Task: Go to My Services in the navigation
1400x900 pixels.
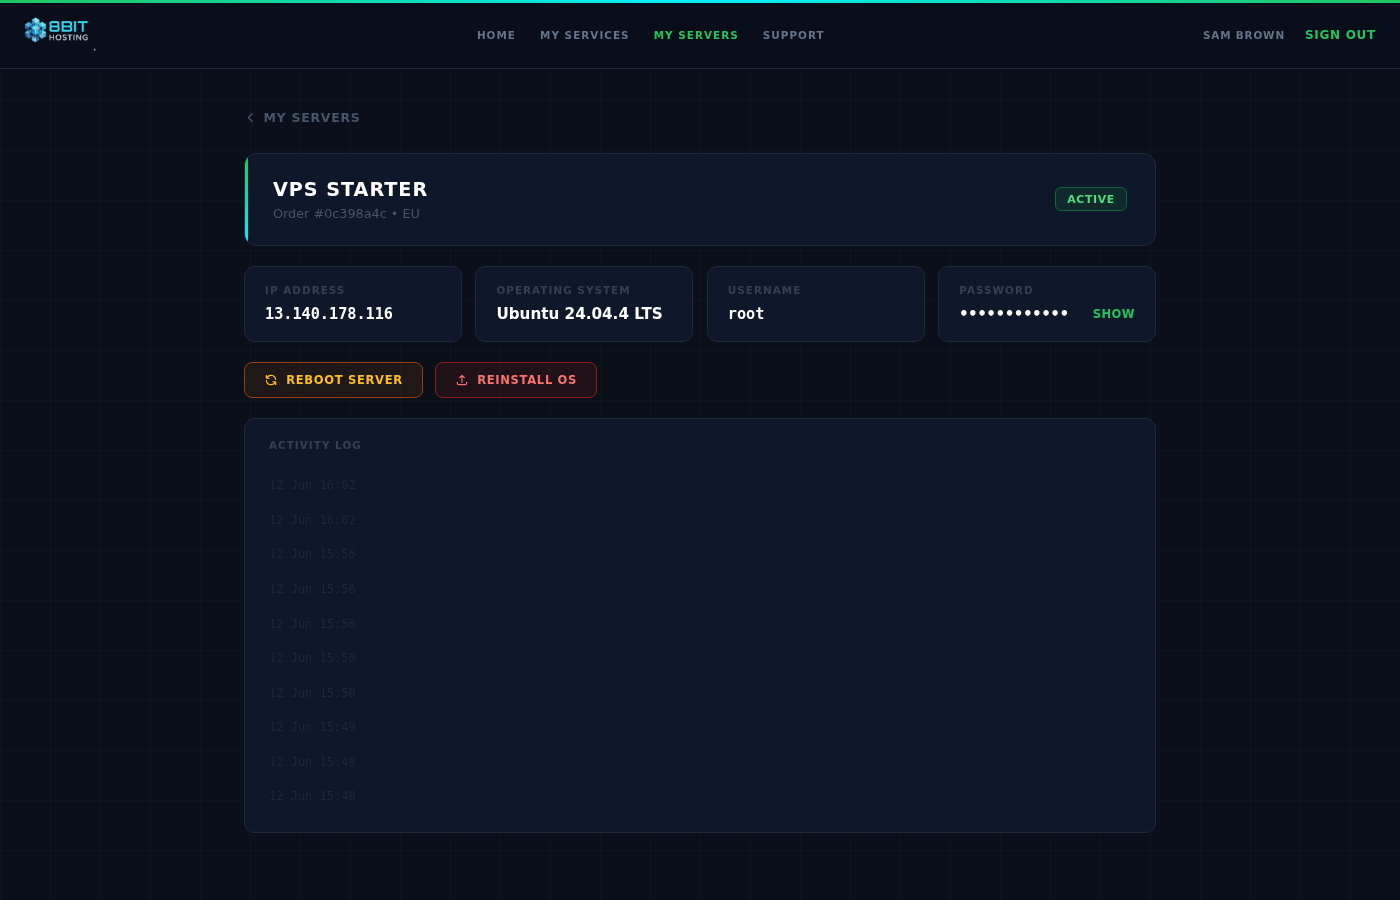Action: tap(585, 35)
